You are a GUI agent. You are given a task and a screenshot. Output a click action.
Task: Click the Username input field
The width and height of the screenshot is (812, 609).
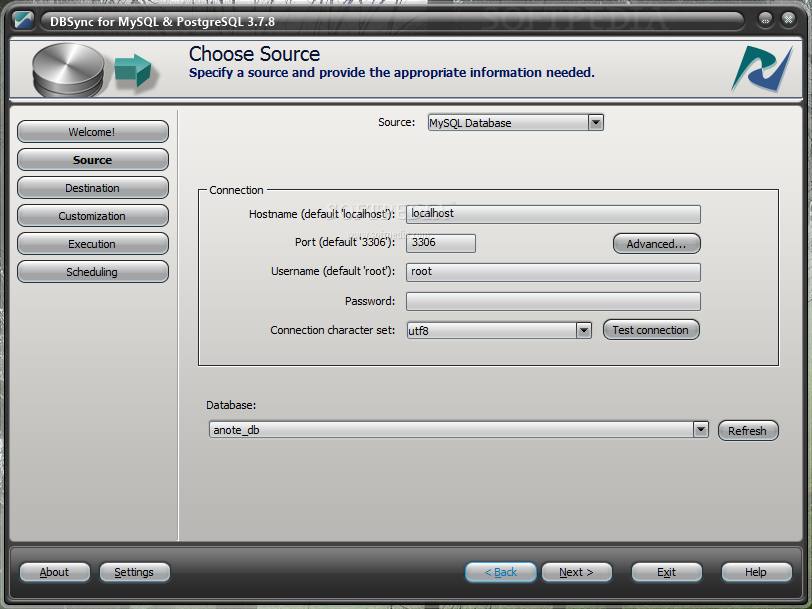(553, 272)
